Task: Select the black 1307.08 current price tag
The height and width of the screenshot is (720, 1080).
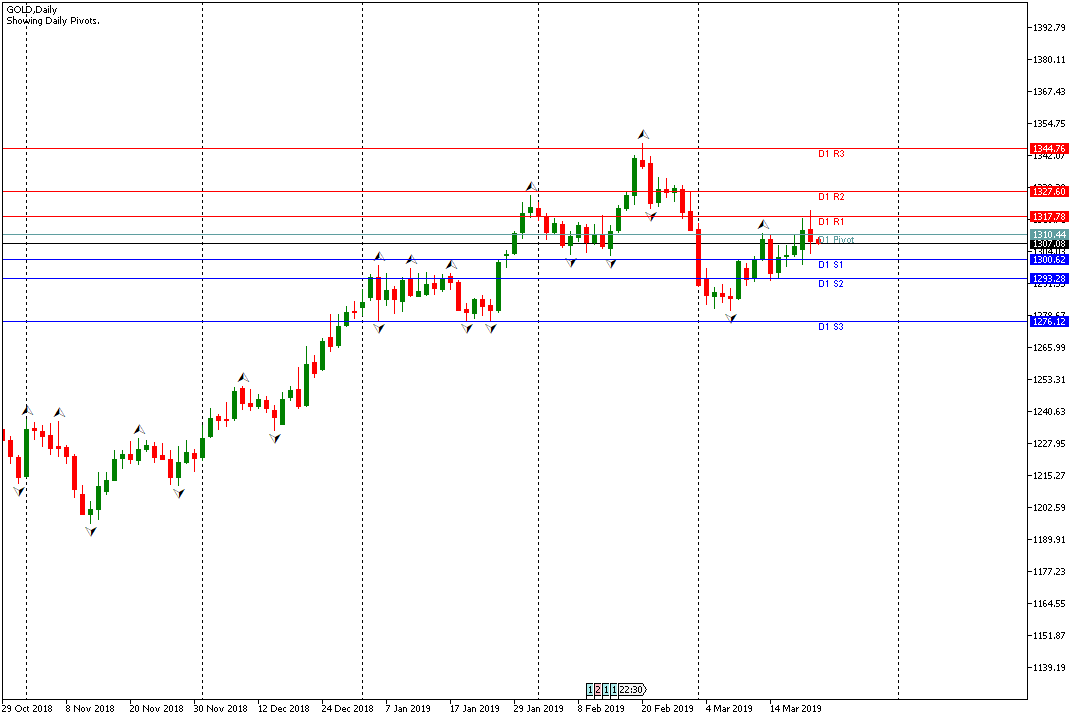Action: tap(1049, 244)
